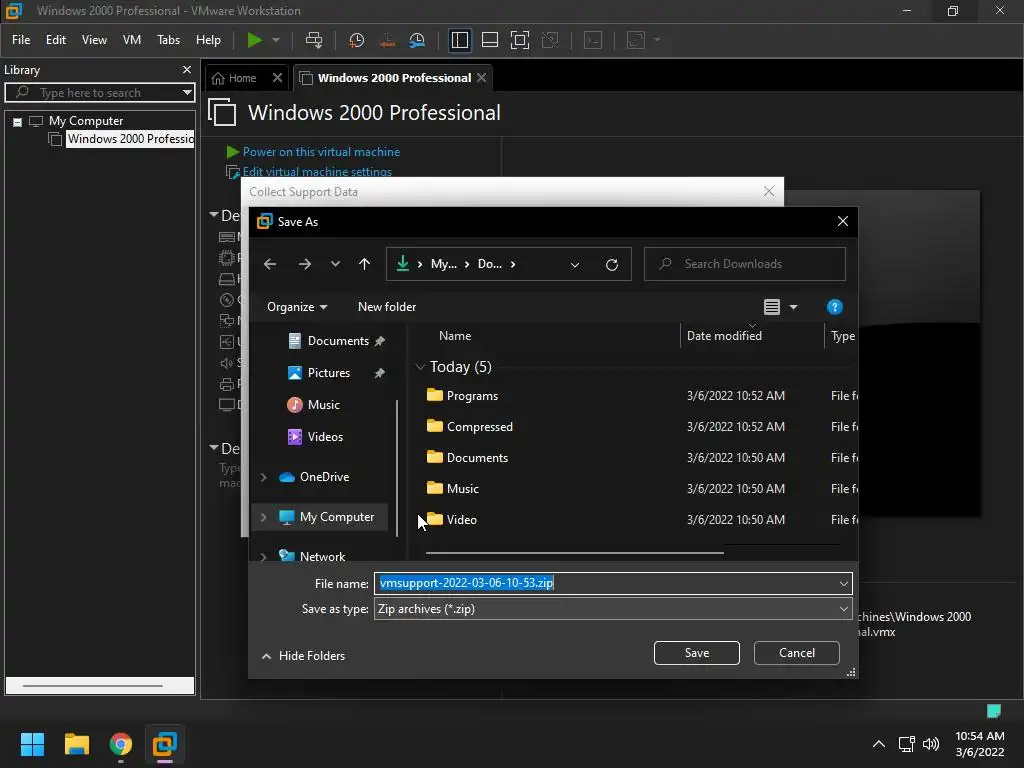Open the VM menu
Screen dimensions: 1024x768
pyautogui.click(x=132, y=40)
